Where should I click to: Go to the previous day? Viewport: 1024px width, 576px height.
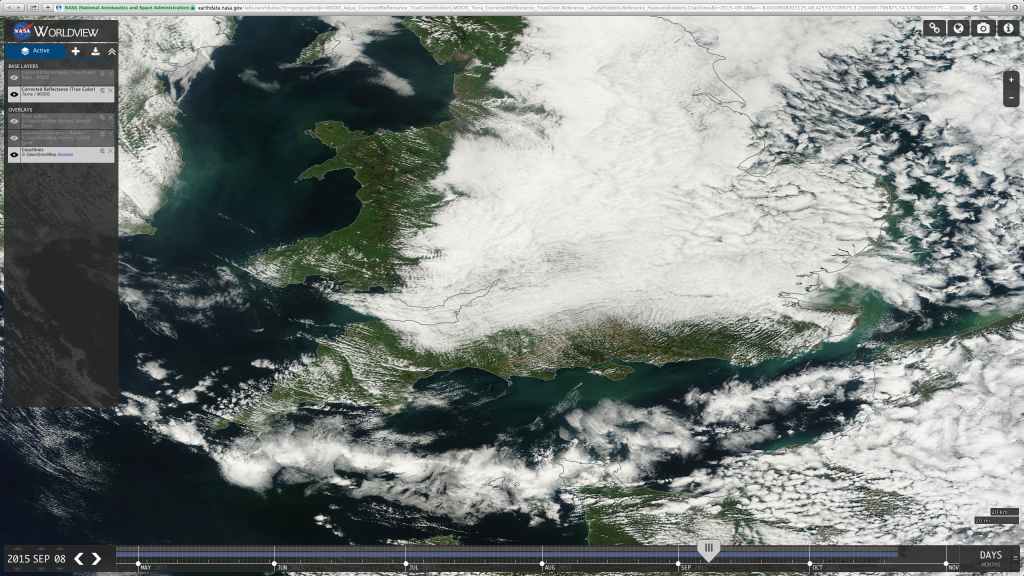pyautogui.click(x=78, y=558)
